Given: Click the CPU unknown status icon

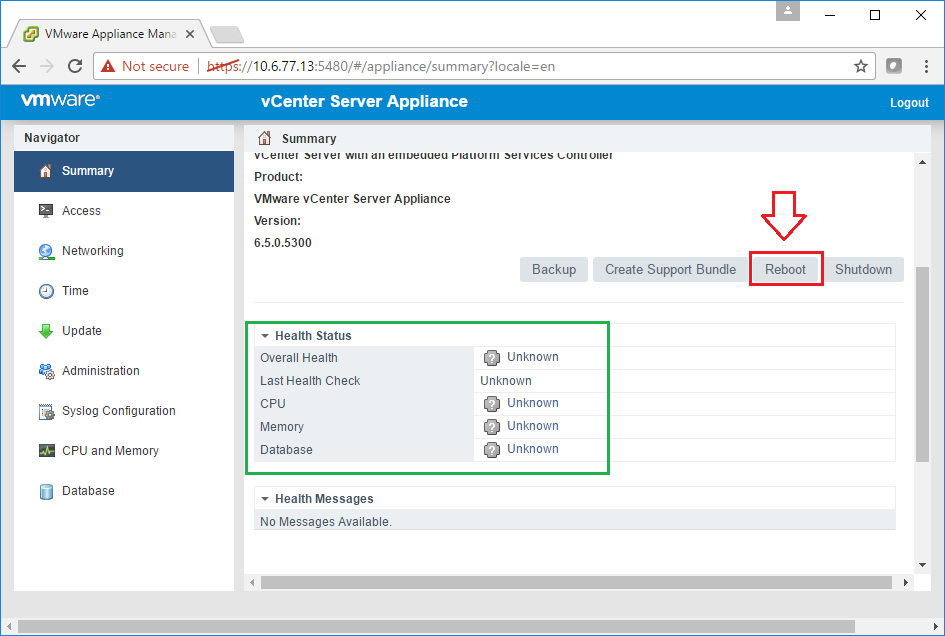Looking at the screenshot, I should coord(492,404).
